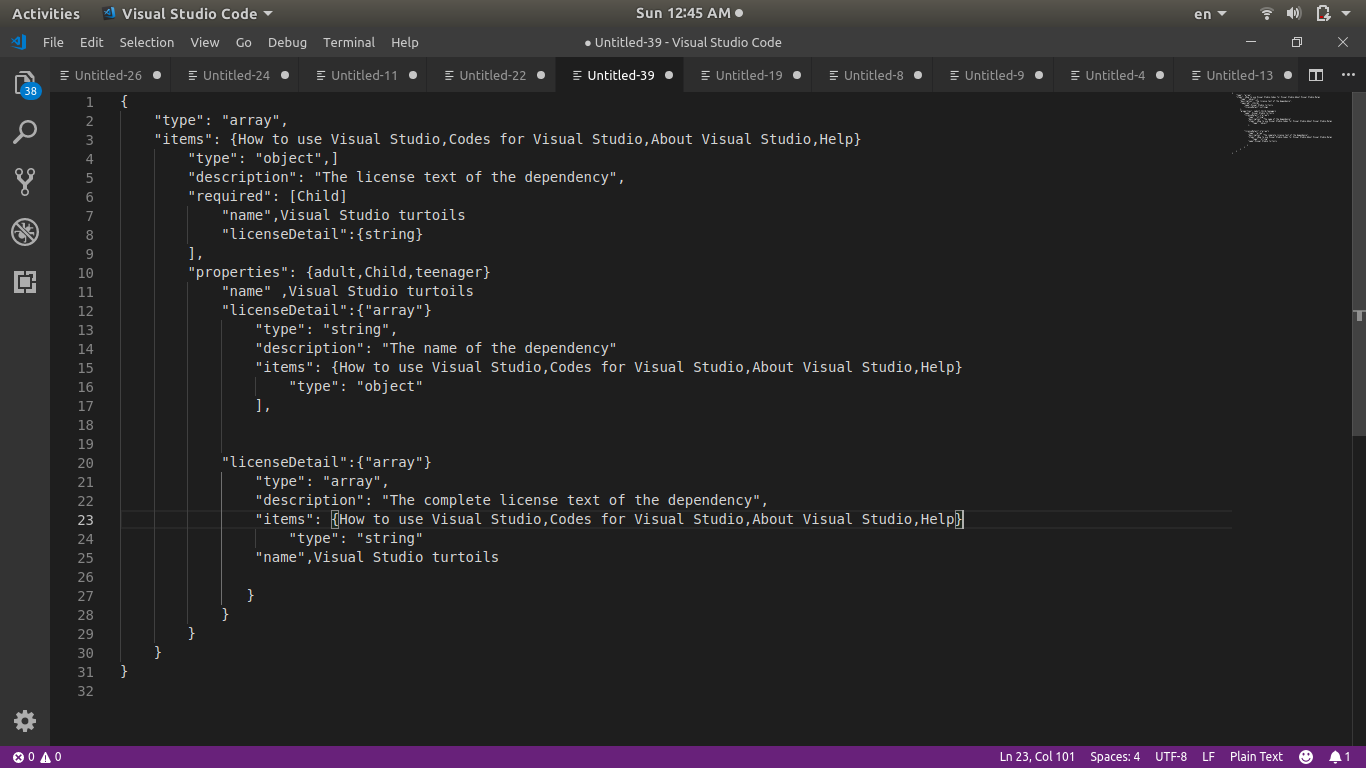The width and height of the screenshot is (1366, 768).
Task: Close the Untitled-24 tab via its dot
Action: point(284,75)
